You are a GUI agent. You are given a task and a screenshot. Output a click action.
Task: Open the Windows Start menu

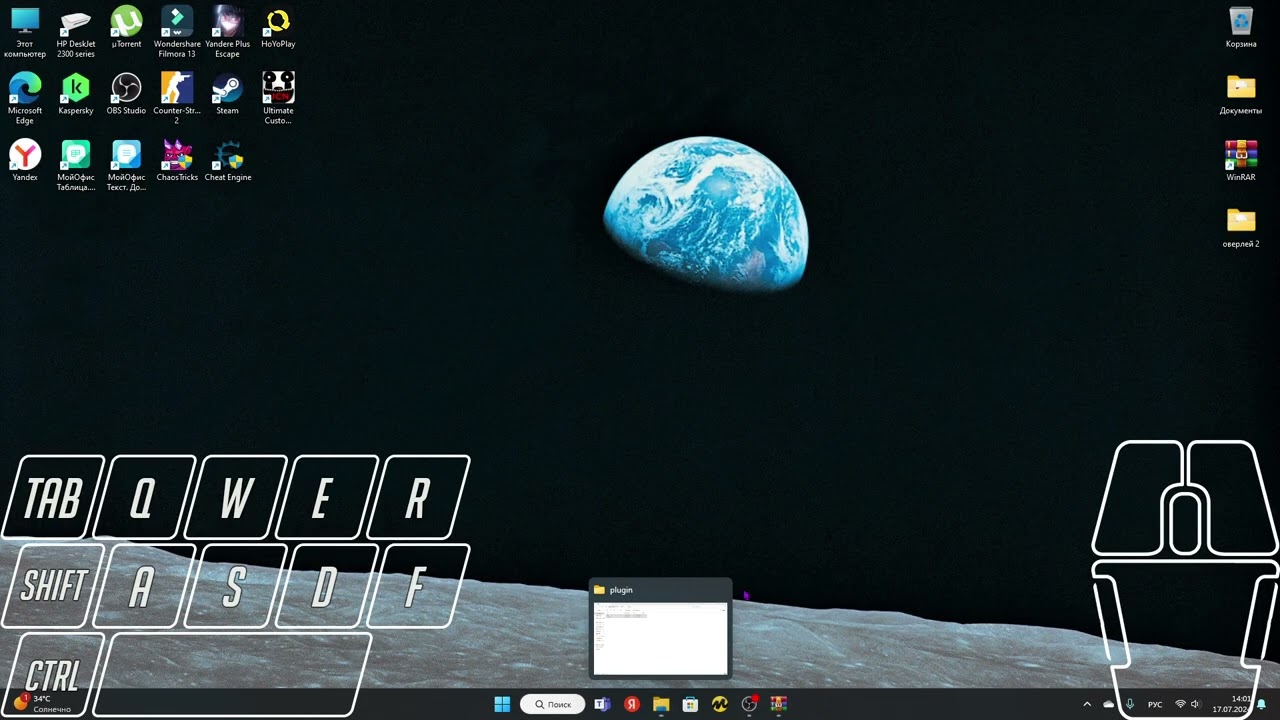click(x=502, y=704)
